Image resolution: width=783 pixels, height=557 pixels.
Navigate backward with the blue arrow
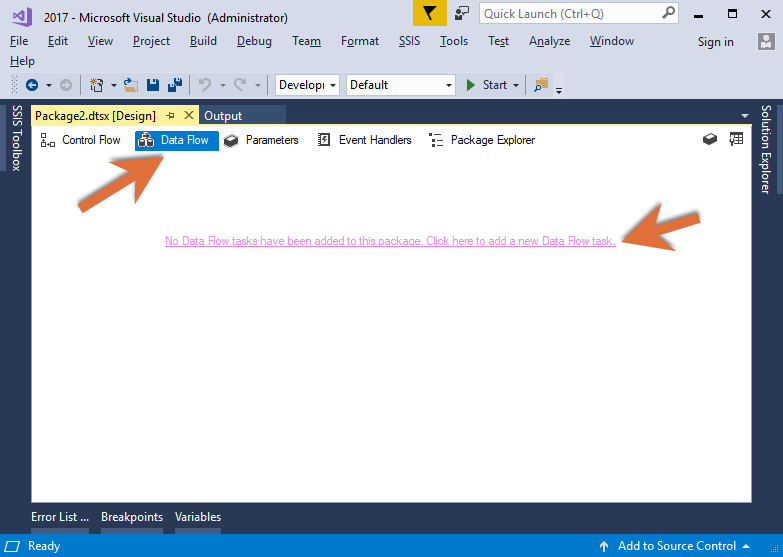(32, 85)
